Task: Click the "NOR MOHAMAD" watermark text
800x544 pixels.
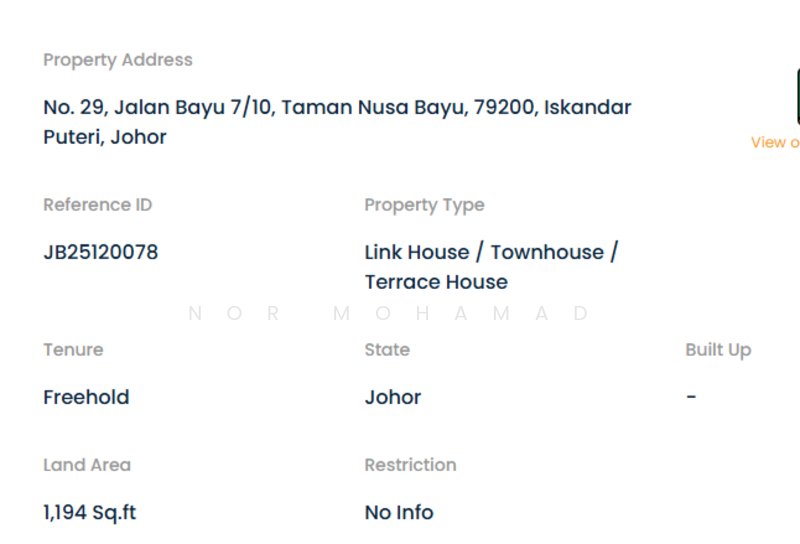Action: [389, 313]
